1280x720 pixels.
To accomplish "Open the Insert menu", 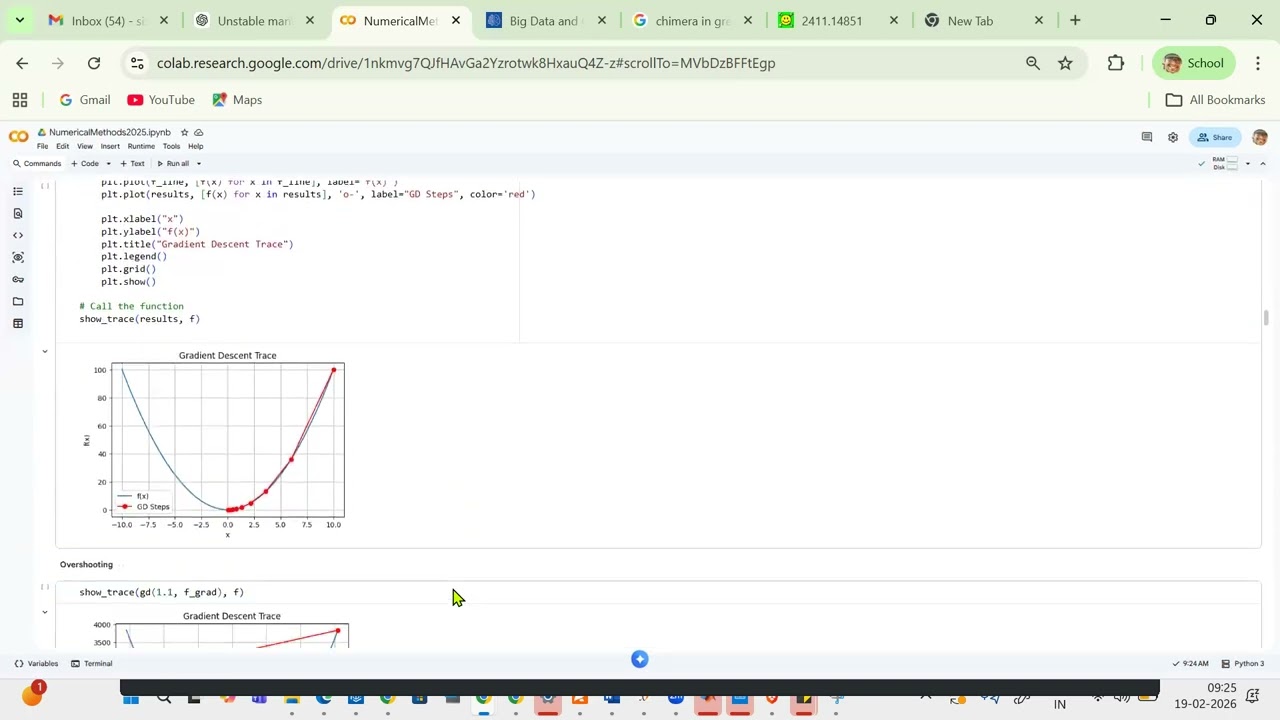I will [x=110, y=146].
